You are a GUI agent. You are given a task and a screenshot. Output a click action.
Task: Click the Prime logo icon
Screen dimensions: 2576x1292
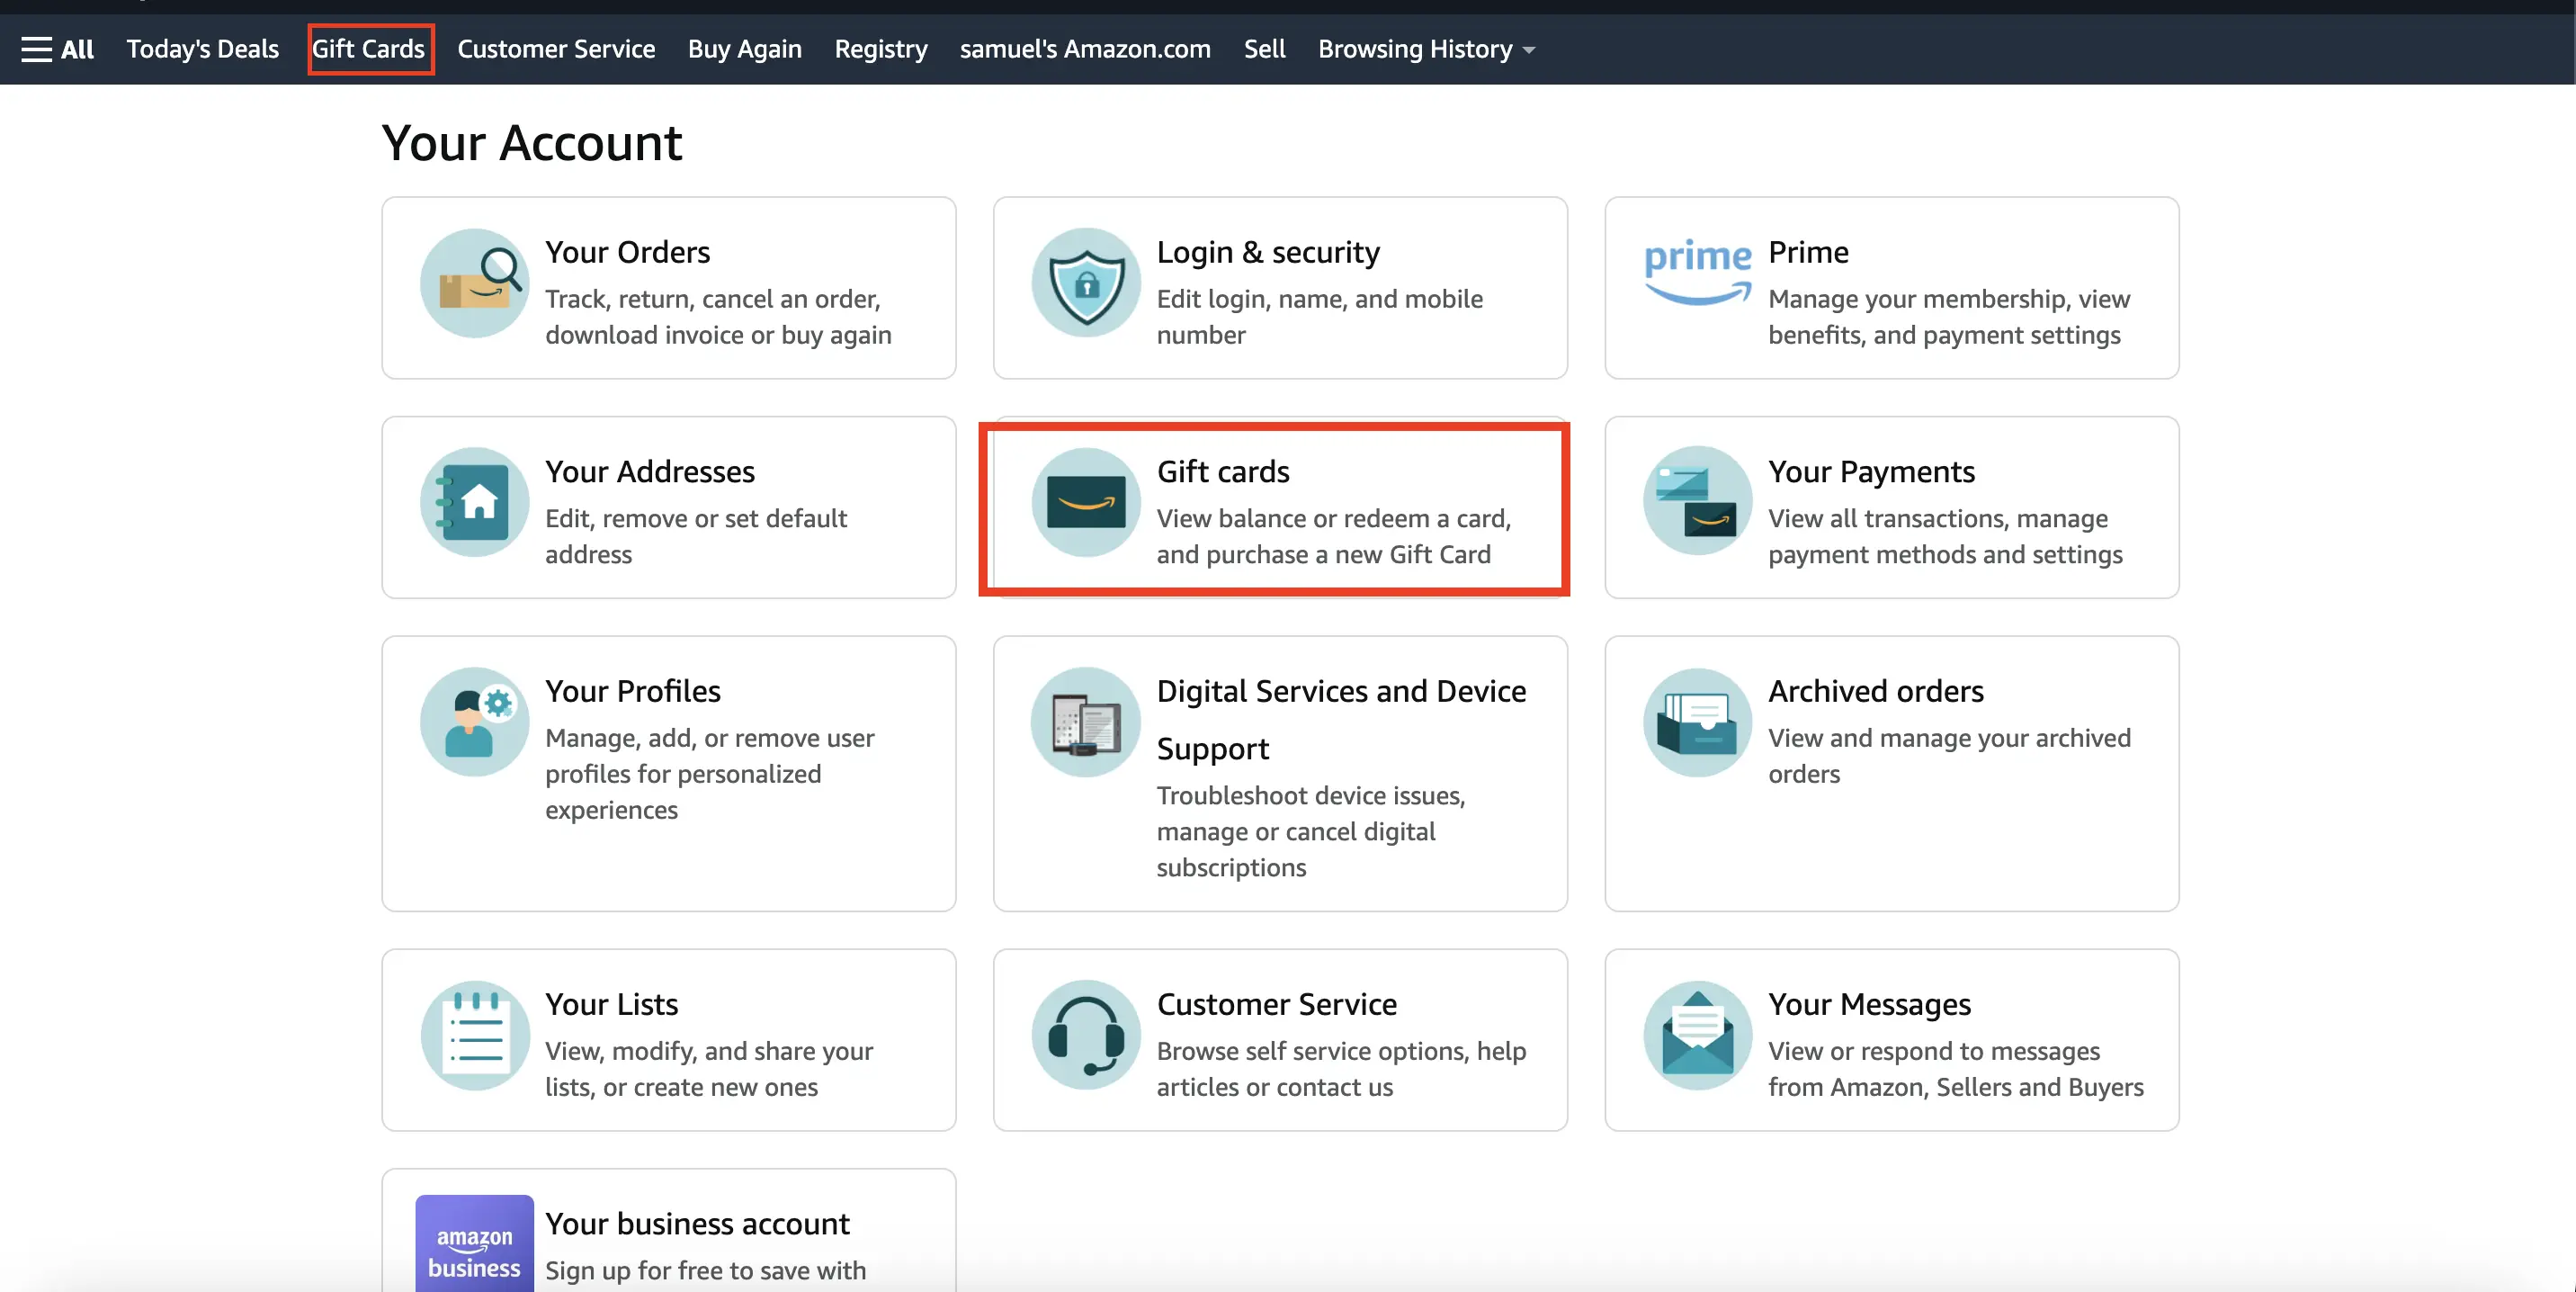point(1698,270)
